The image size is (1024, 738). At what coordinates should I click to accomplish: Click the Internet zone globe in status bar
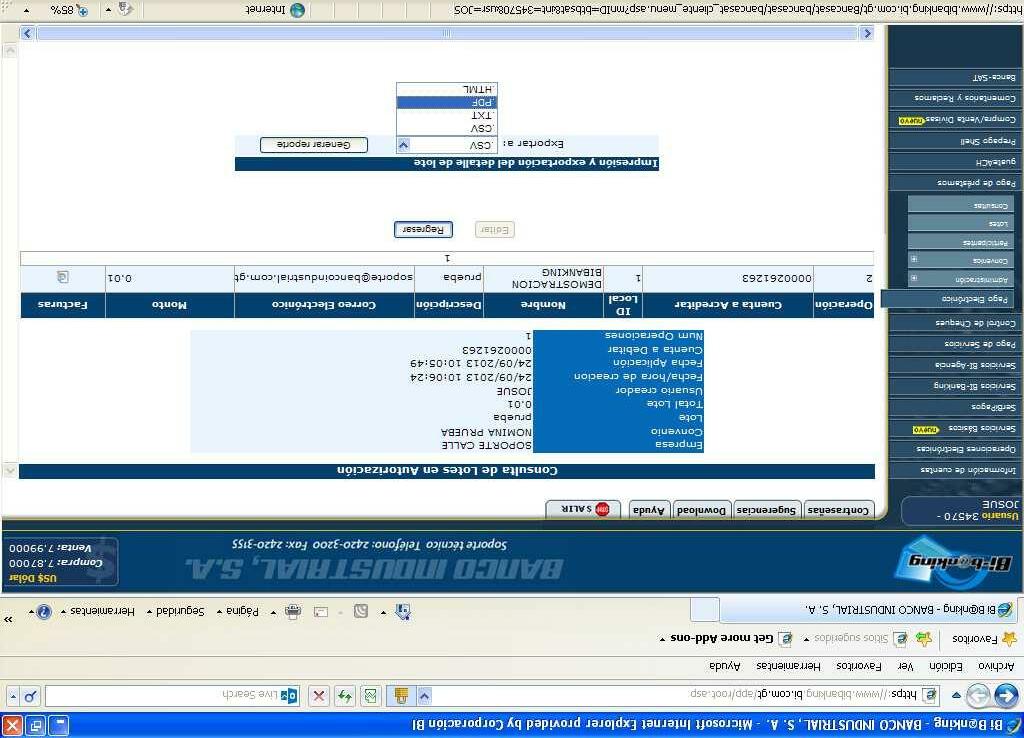(297, 10)
